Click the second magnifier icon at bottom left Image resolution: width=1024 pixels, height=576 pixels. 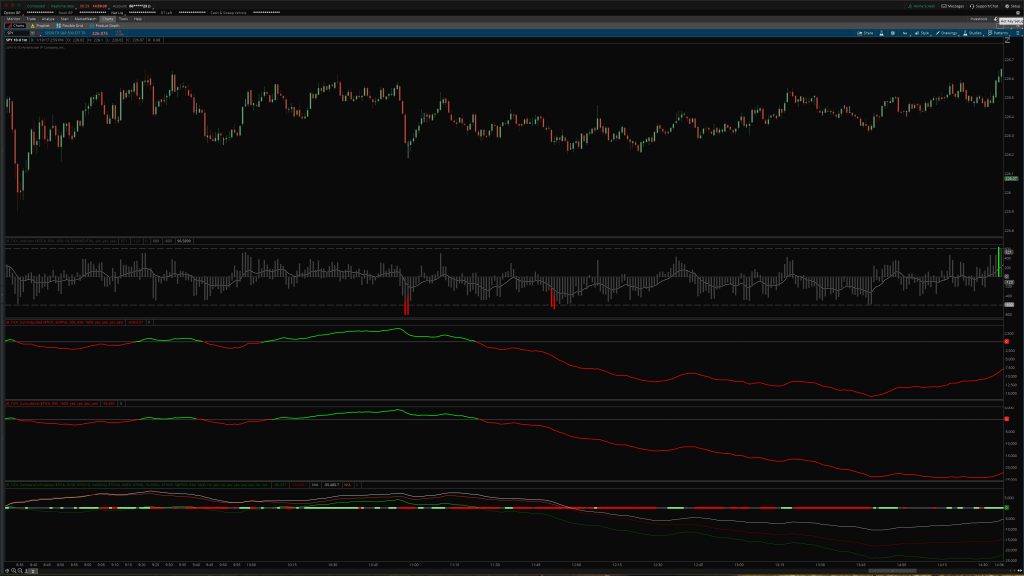click(20, 570)
